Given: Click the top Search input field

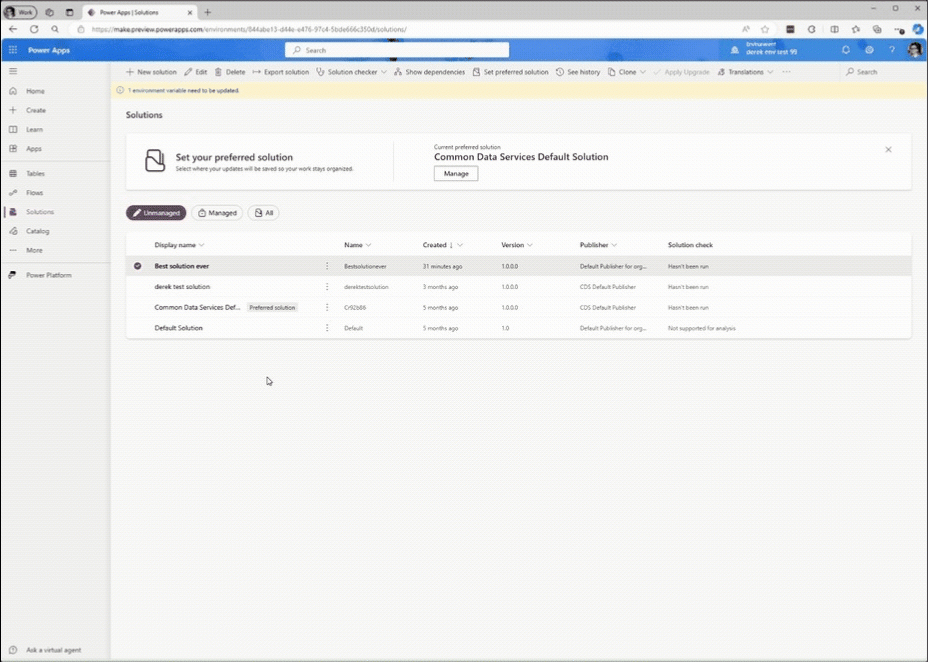Looking at the screenshot, I should 397,50.
